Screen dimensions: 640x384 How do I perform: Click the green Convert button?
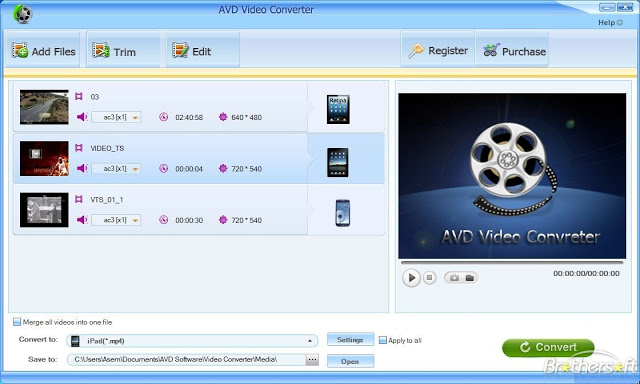click(548, 347)
